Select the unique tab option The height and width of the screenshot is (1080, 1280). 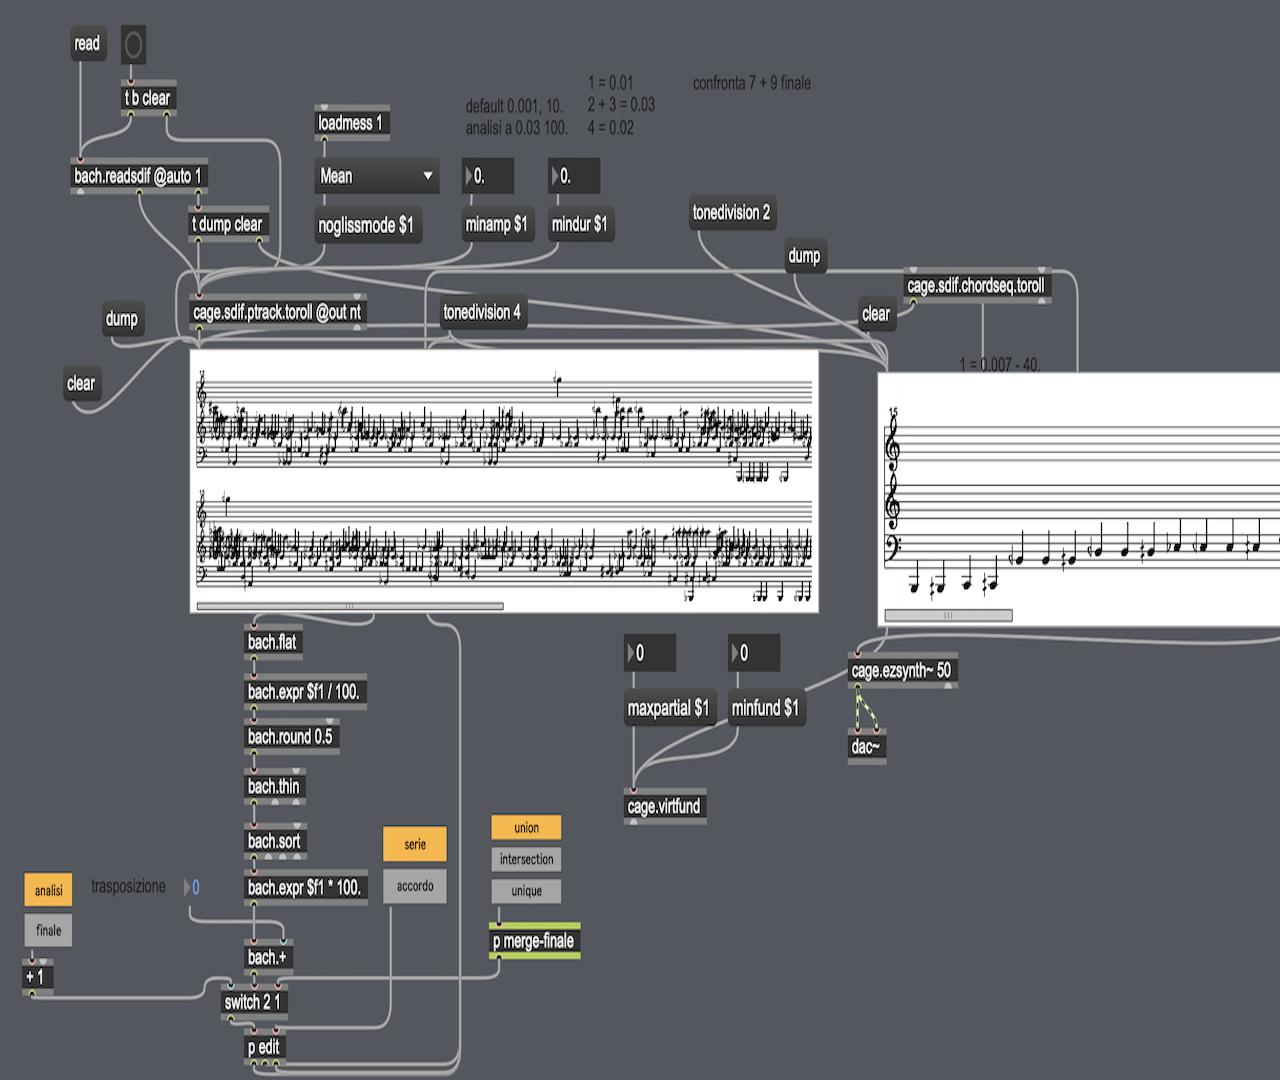tap(526, 891)
